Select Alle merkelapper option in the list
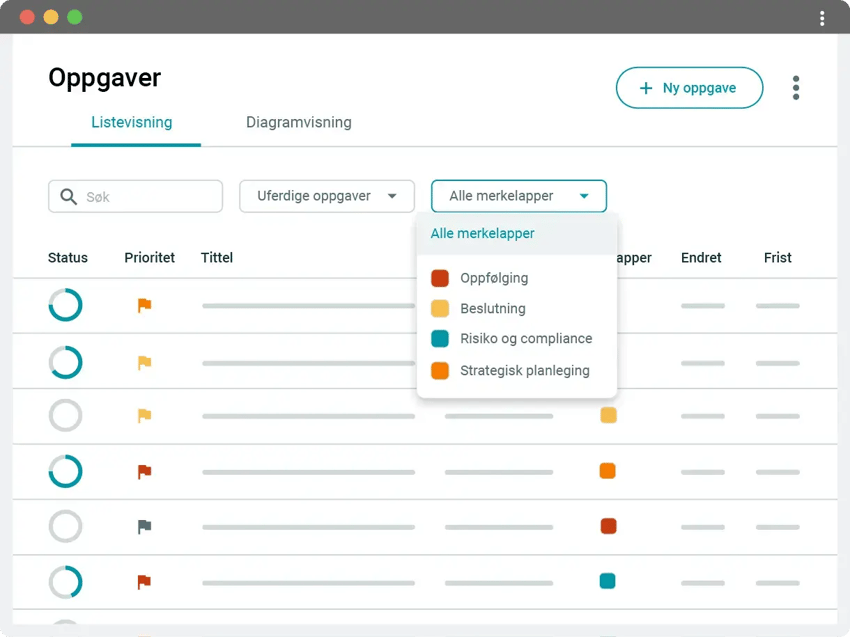The image size is (850, 637). (x=483, y=234)
